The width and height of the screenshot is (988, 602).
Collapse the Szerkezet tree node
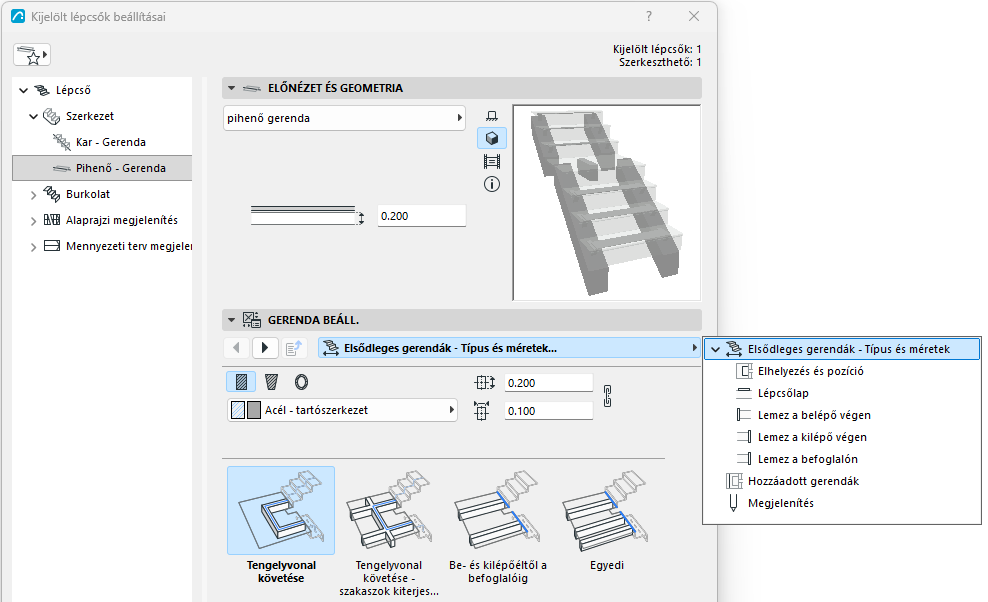[x=33, y=116]
